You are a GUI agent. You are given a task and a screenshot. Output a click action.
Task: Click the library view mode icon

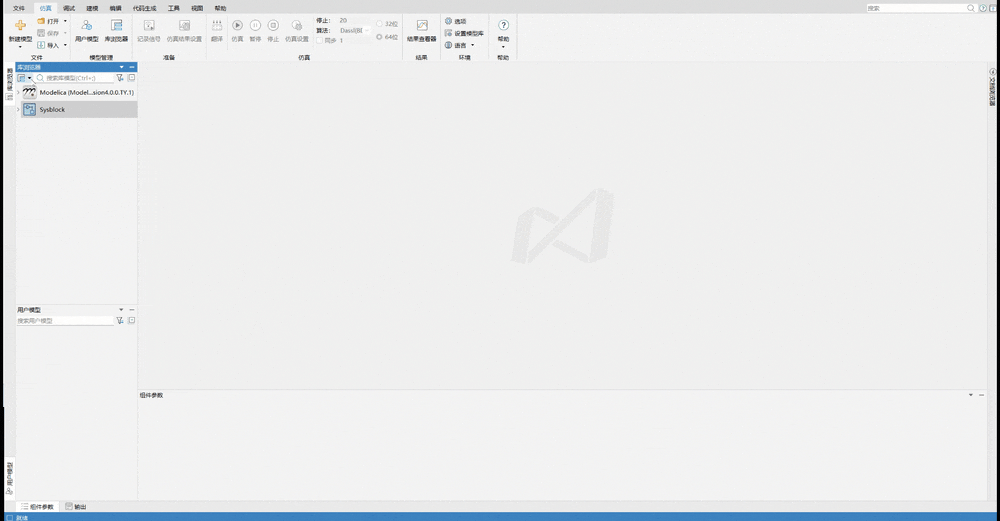(x=21, y=78)
